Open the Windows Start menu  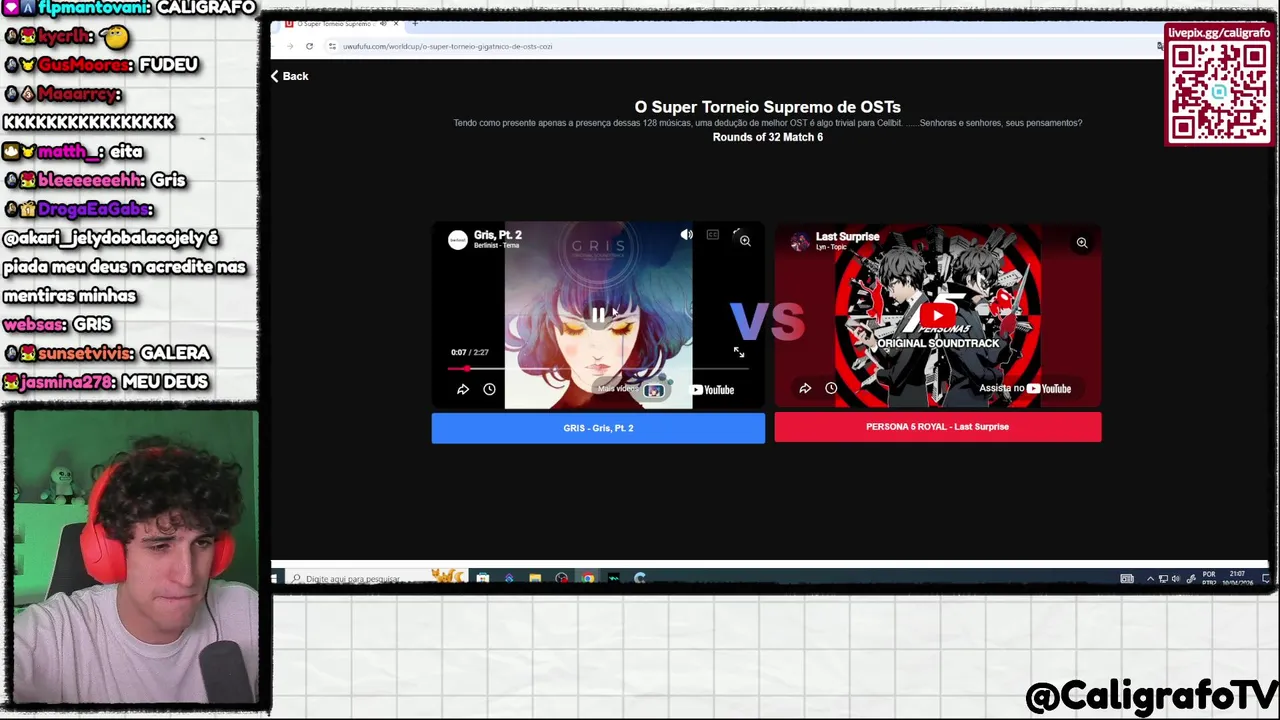274,578
